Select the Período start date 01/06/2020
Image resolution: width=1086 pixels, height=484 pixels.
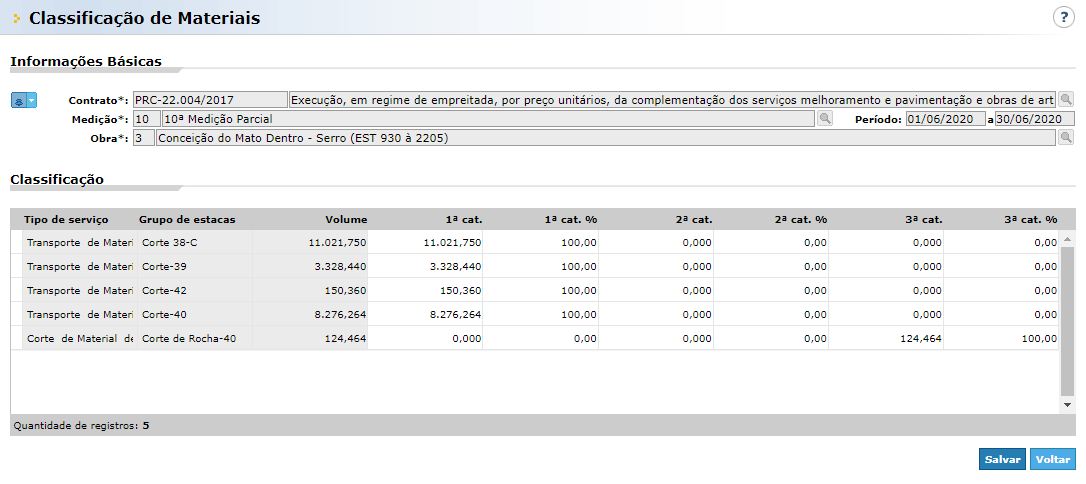click(945, 119)
